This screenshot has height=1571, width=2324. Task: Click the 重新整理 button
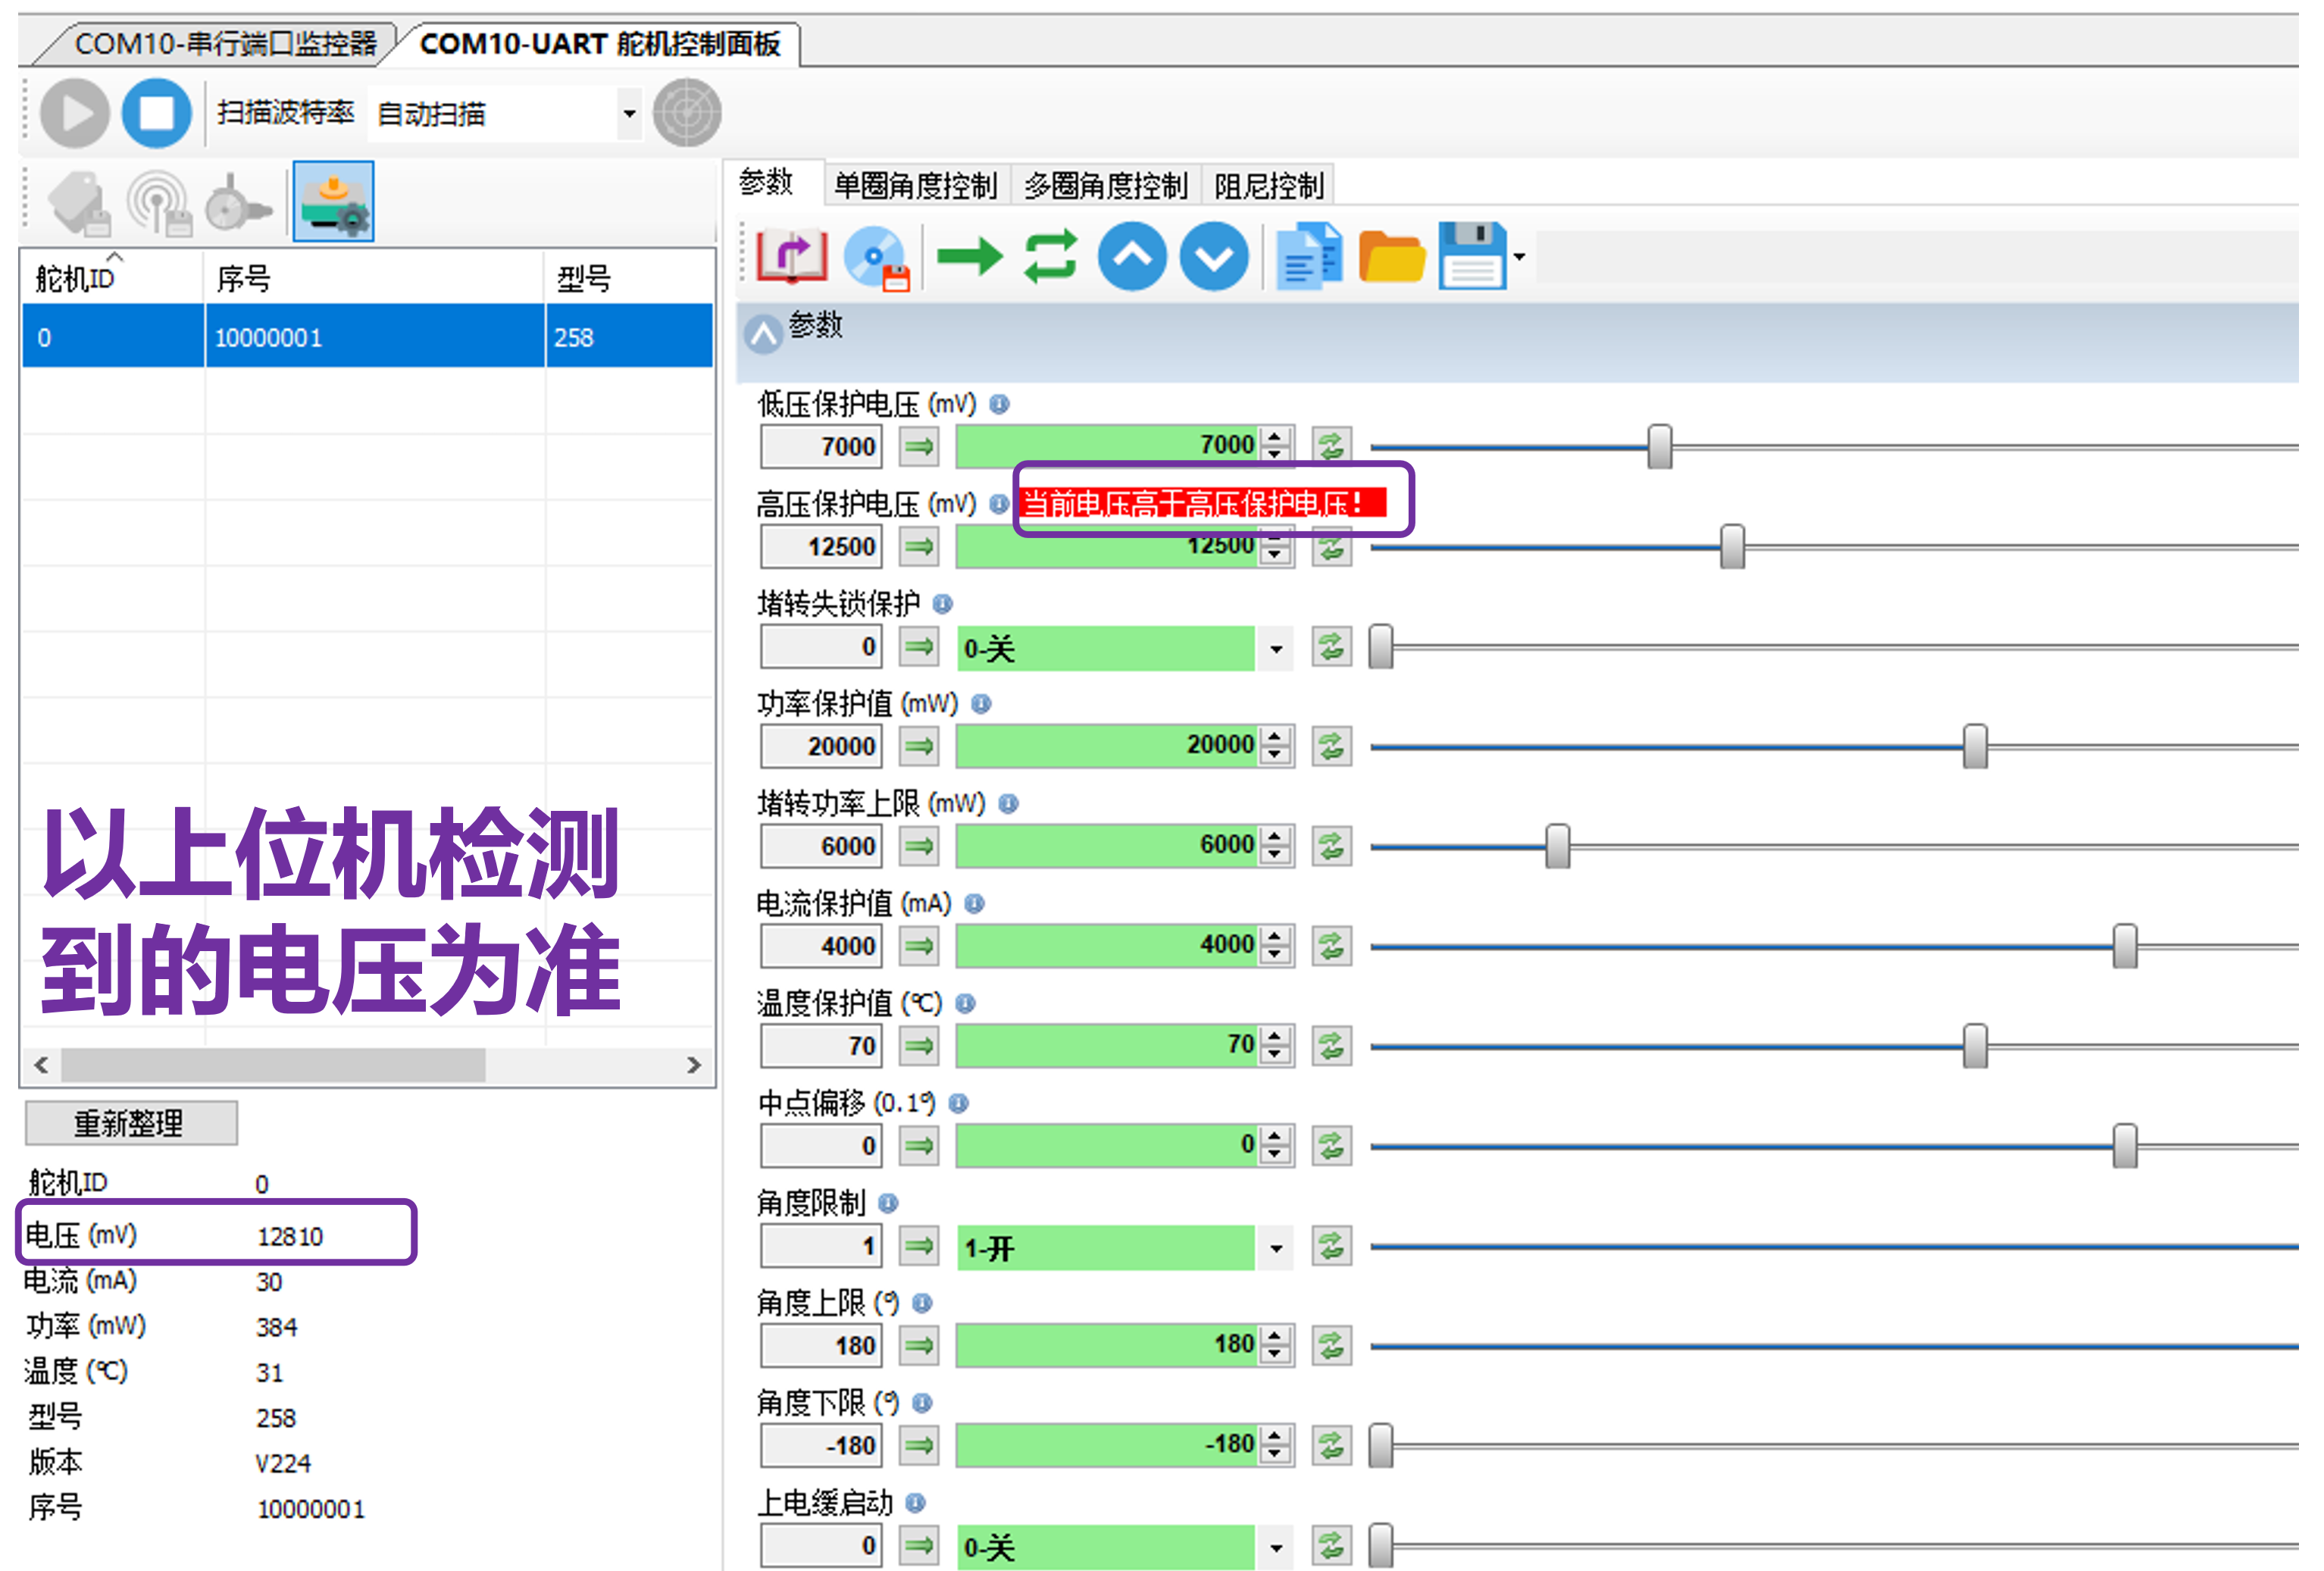[x=131, y=1123]
